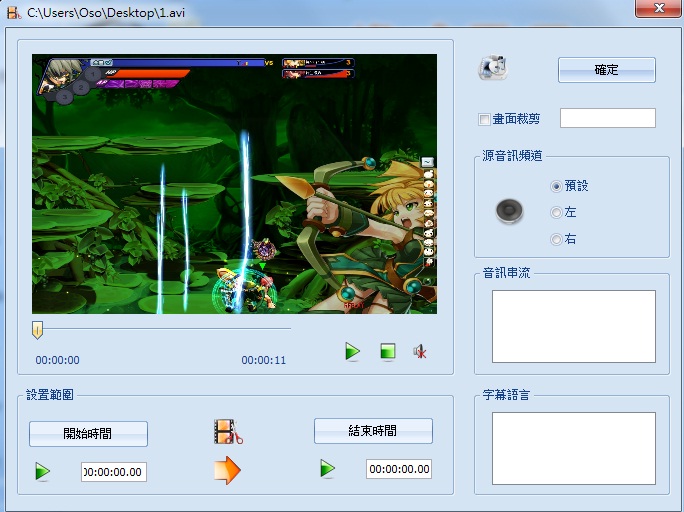Play from end time position
The image size is (684, 512).
[327, 469]
